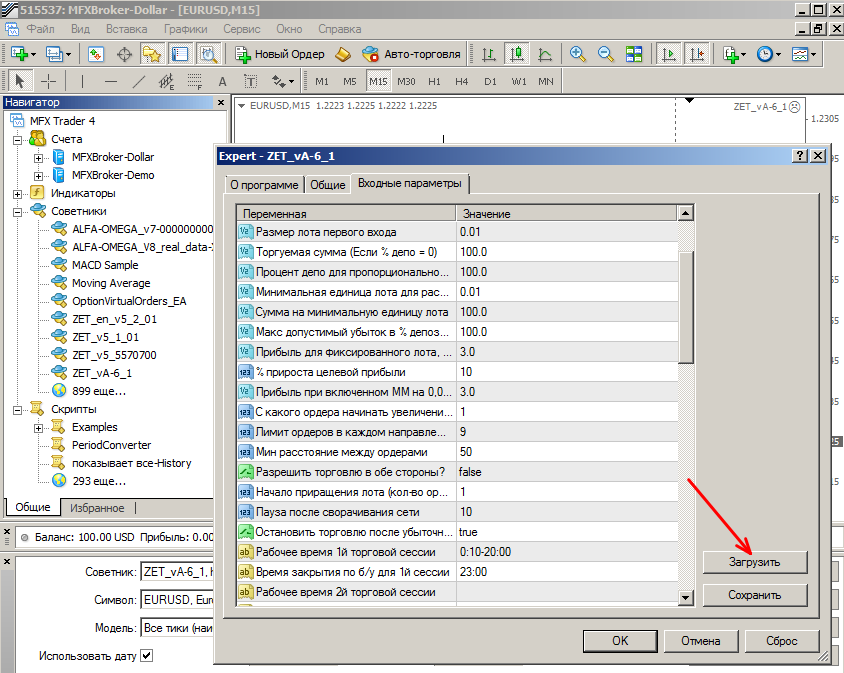Click the Сохранить button

(755, 595)
